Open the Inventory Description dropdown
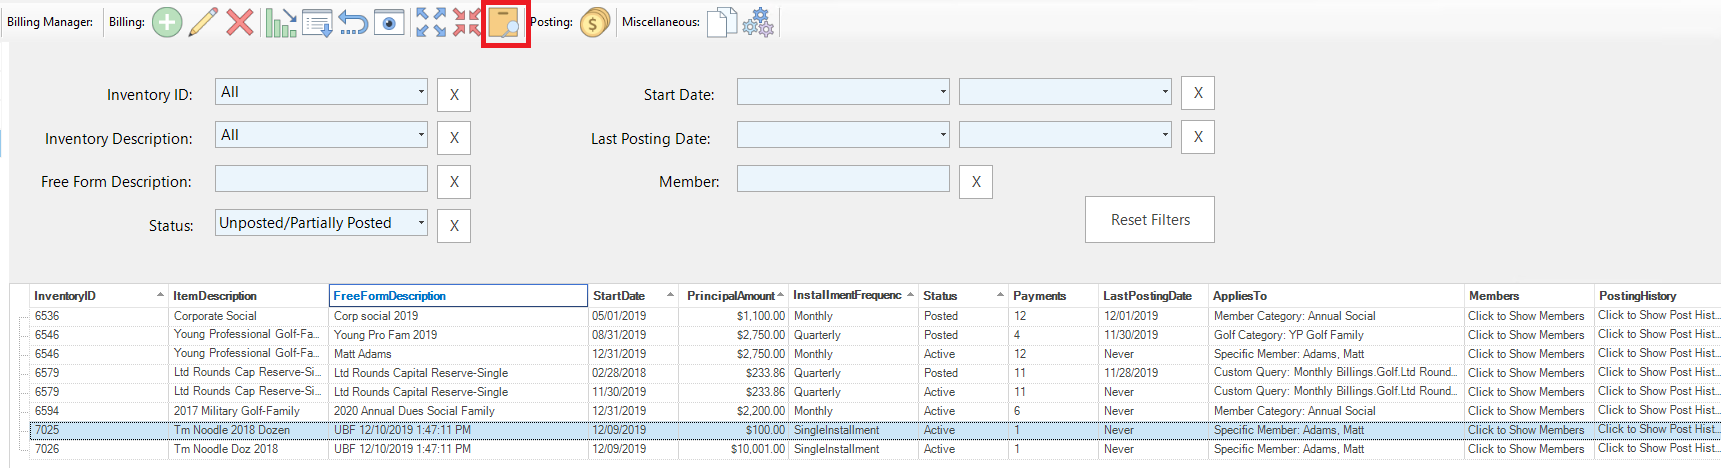The width and height of the screenshot is (1721, 468). [421, 135]
